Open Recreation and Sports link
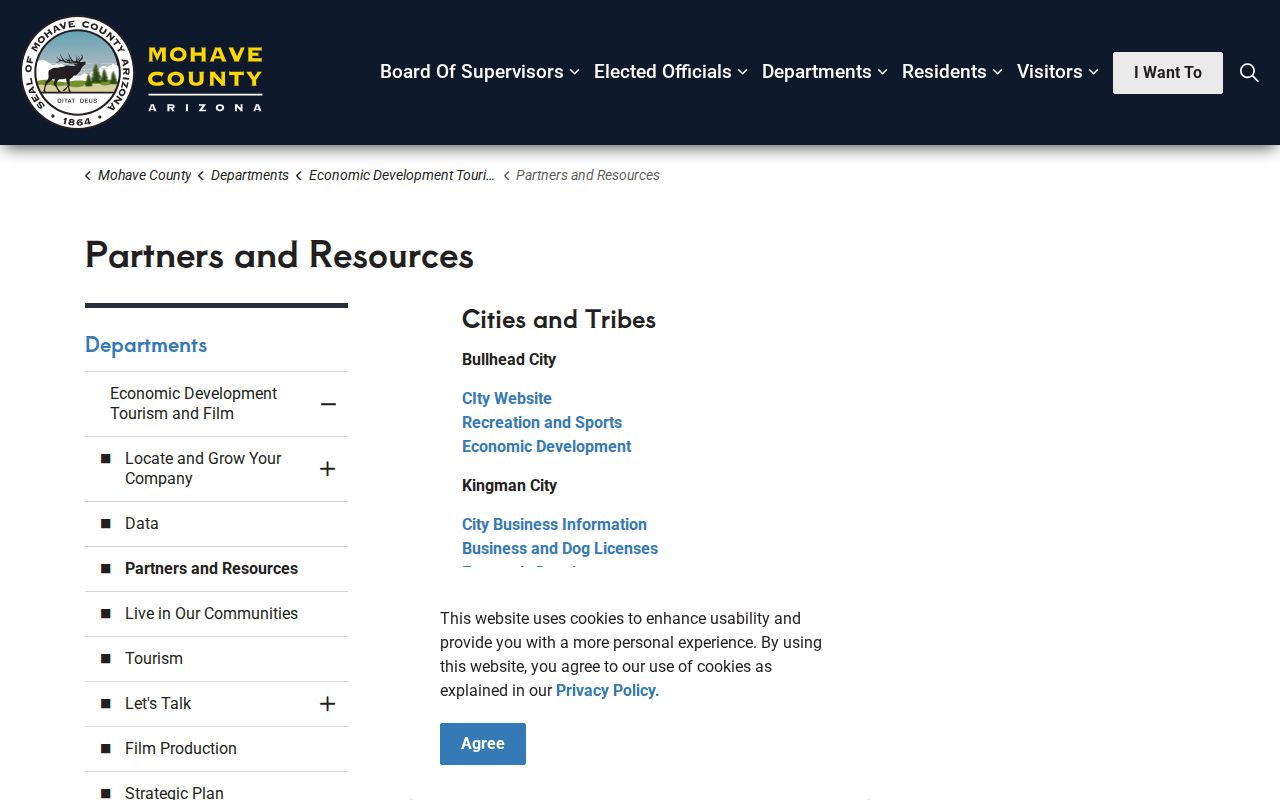Viewport: 1280px width, 800px height. click(542, 422)
